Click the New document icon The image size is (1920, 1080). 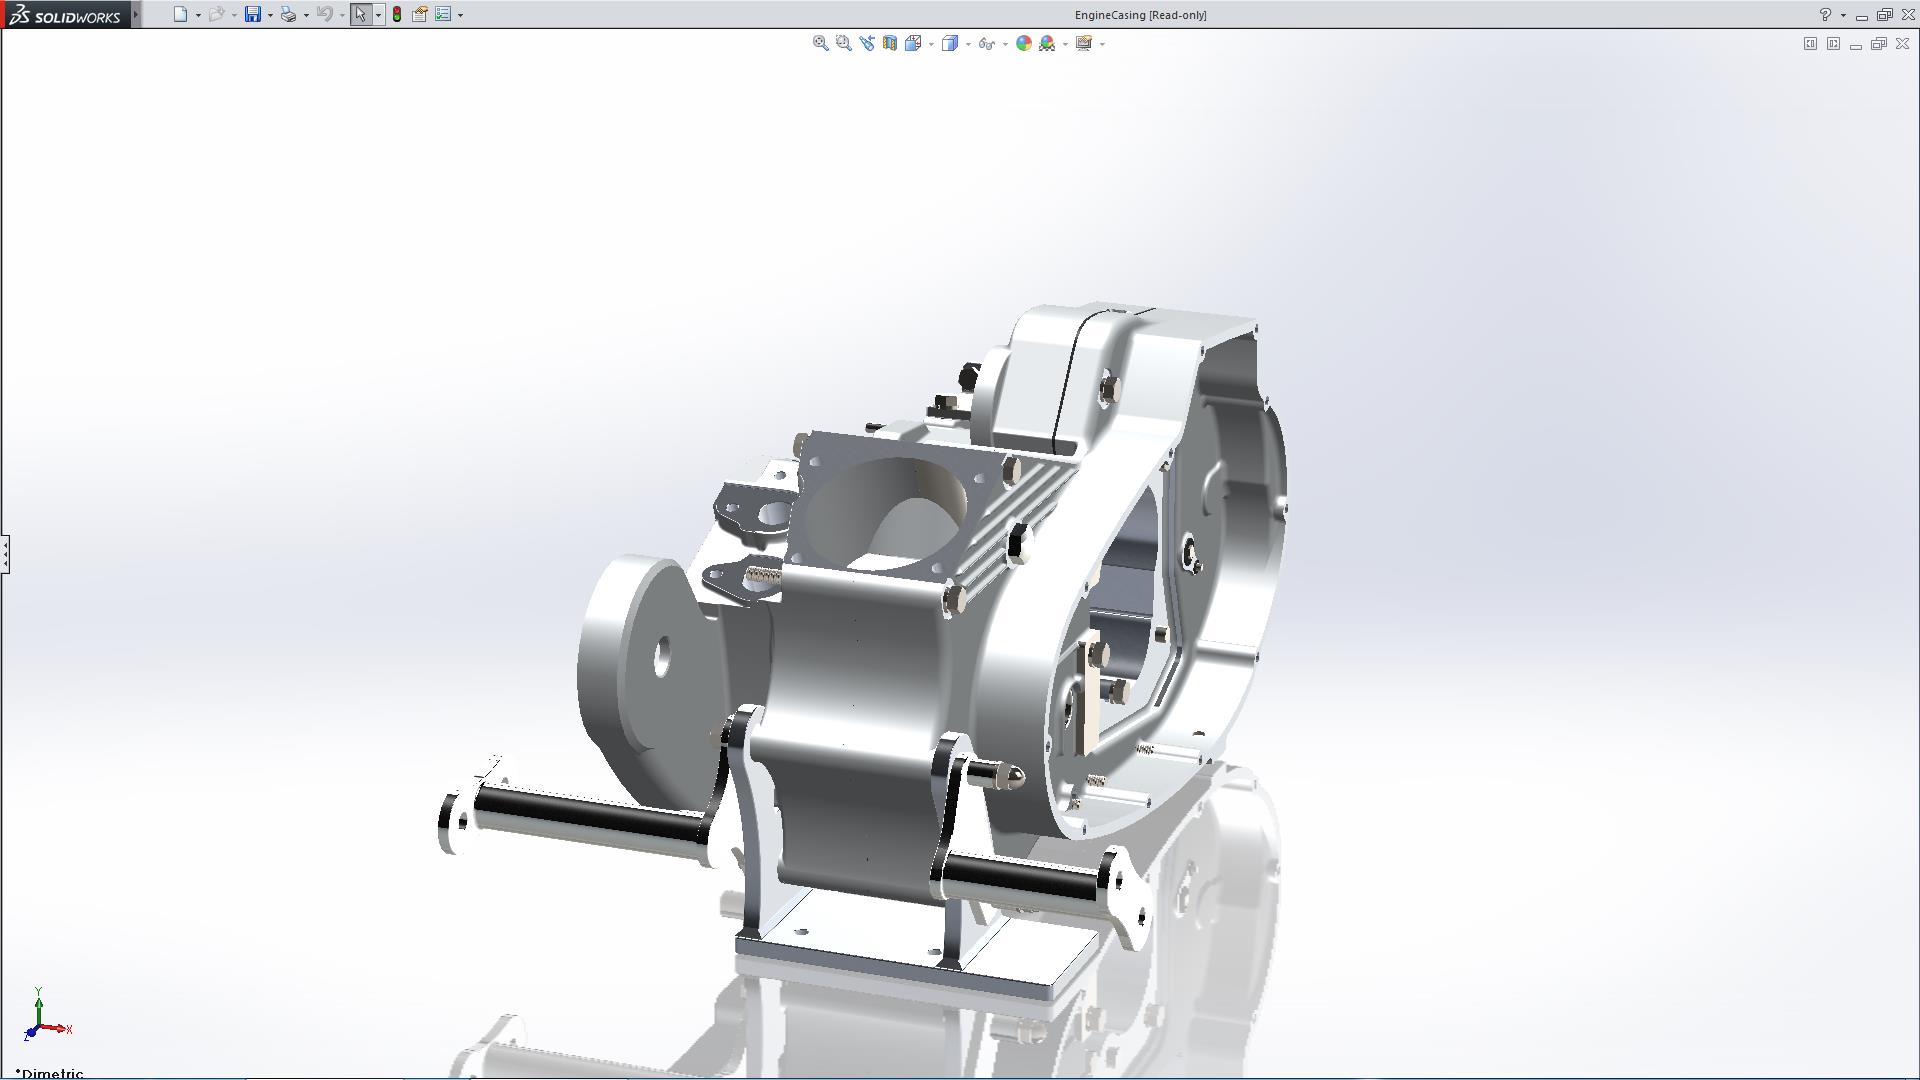coord(180,14)
